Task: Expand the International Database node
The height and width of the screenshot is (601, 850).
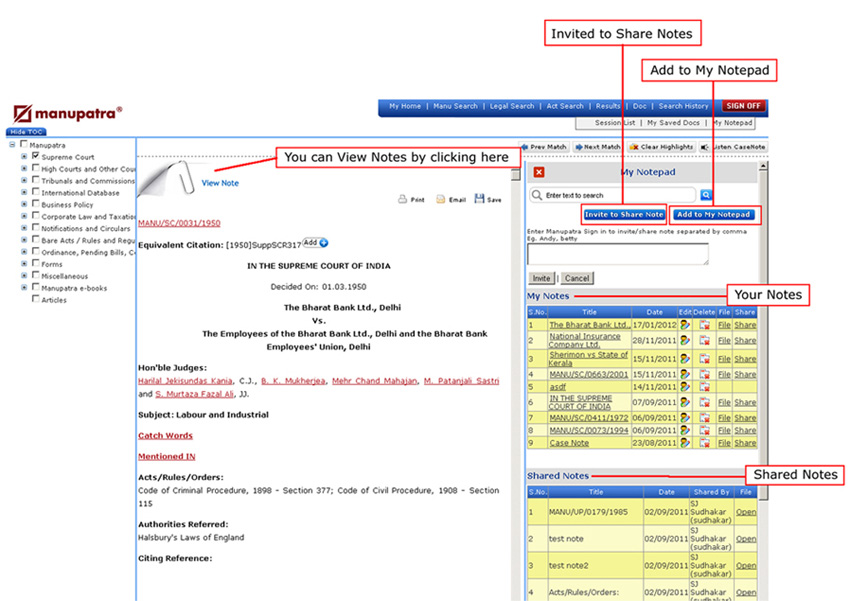Action: (x=24, y=192)
